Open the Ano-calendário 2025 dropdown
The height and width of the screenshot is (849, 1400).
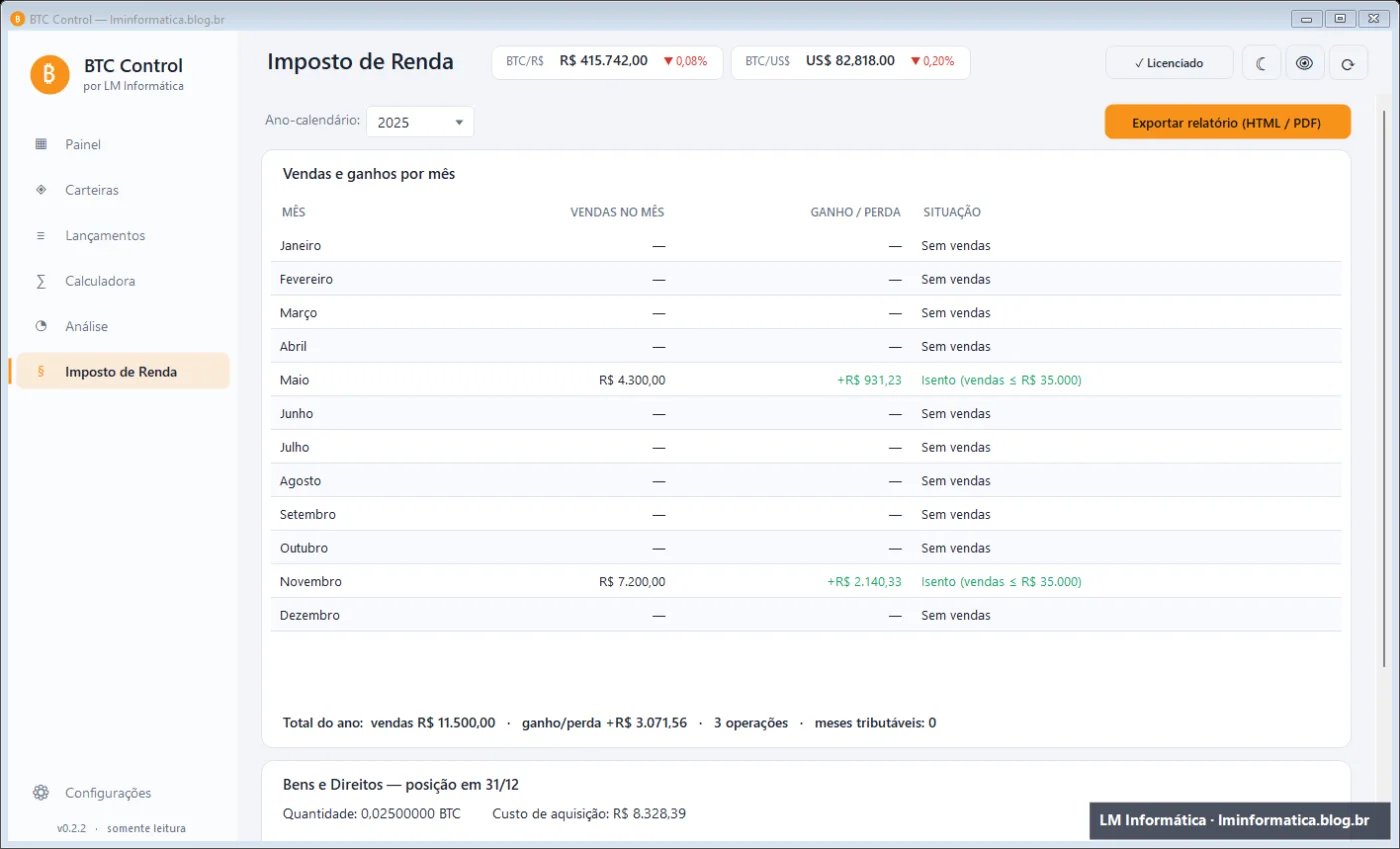pos(420,122)
